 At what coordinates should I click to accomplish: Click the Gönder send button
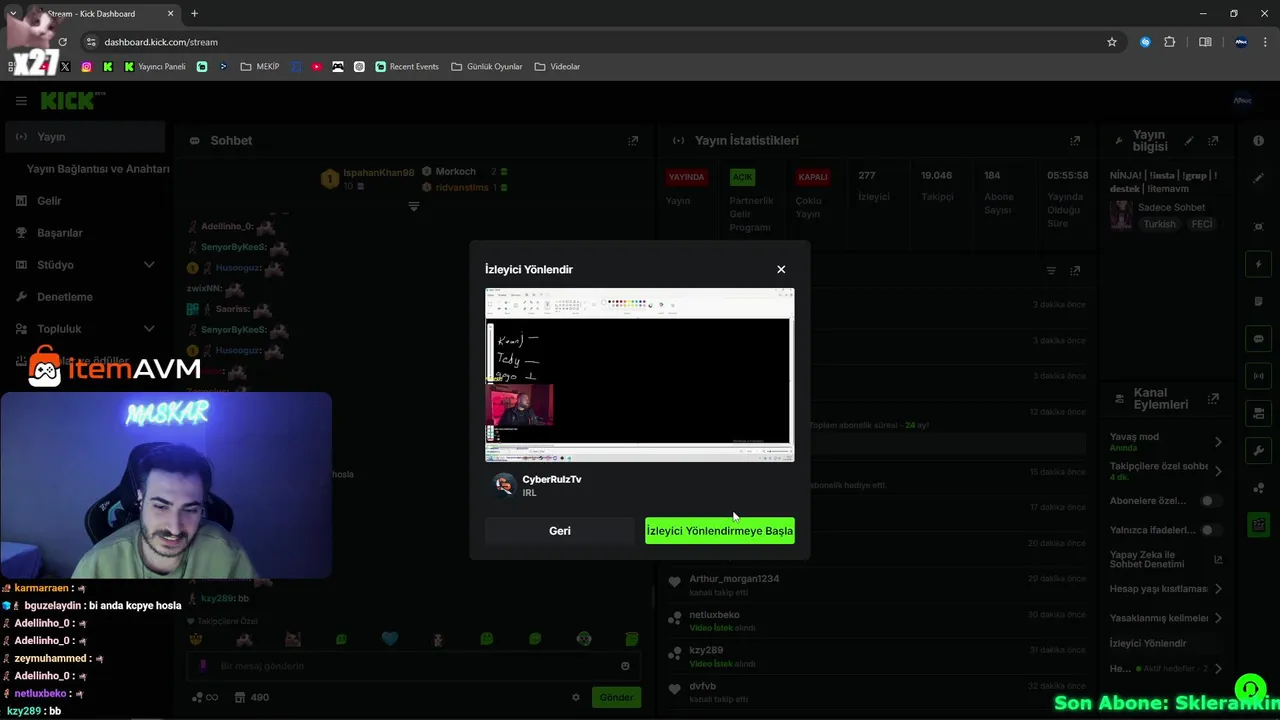tap(616, 697)
